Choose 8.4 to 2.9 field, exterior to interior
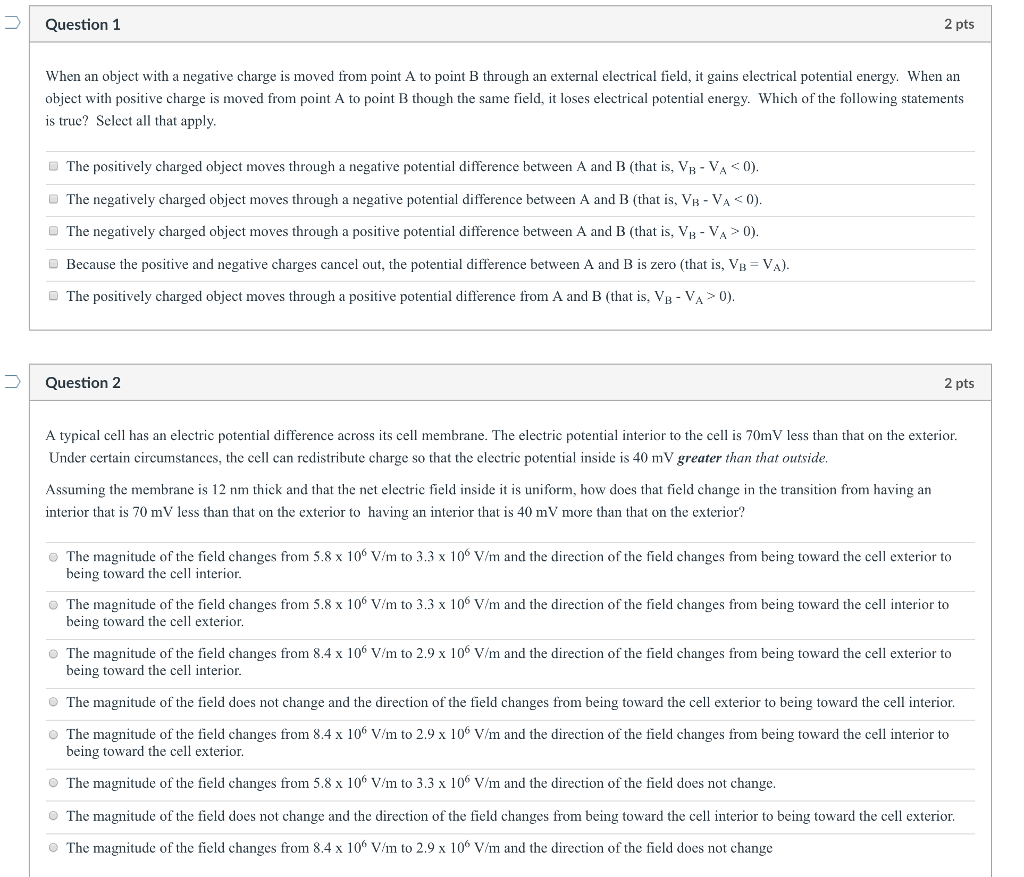 coord(53,654)
